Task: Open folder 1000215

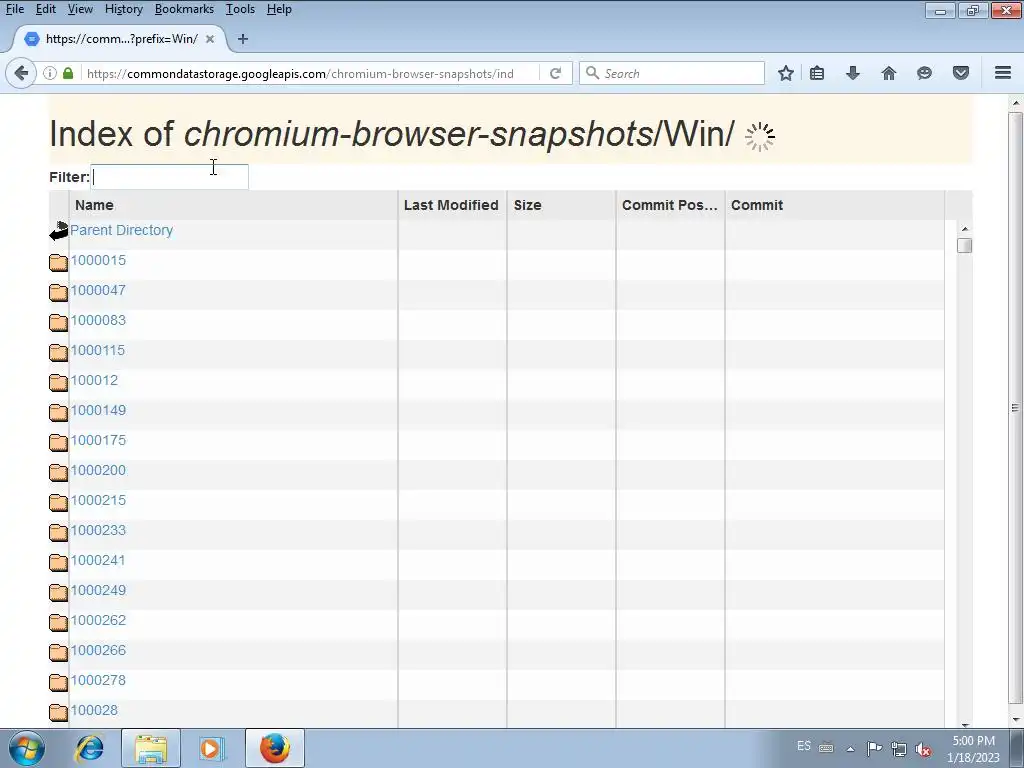Action: click(98, 500)
